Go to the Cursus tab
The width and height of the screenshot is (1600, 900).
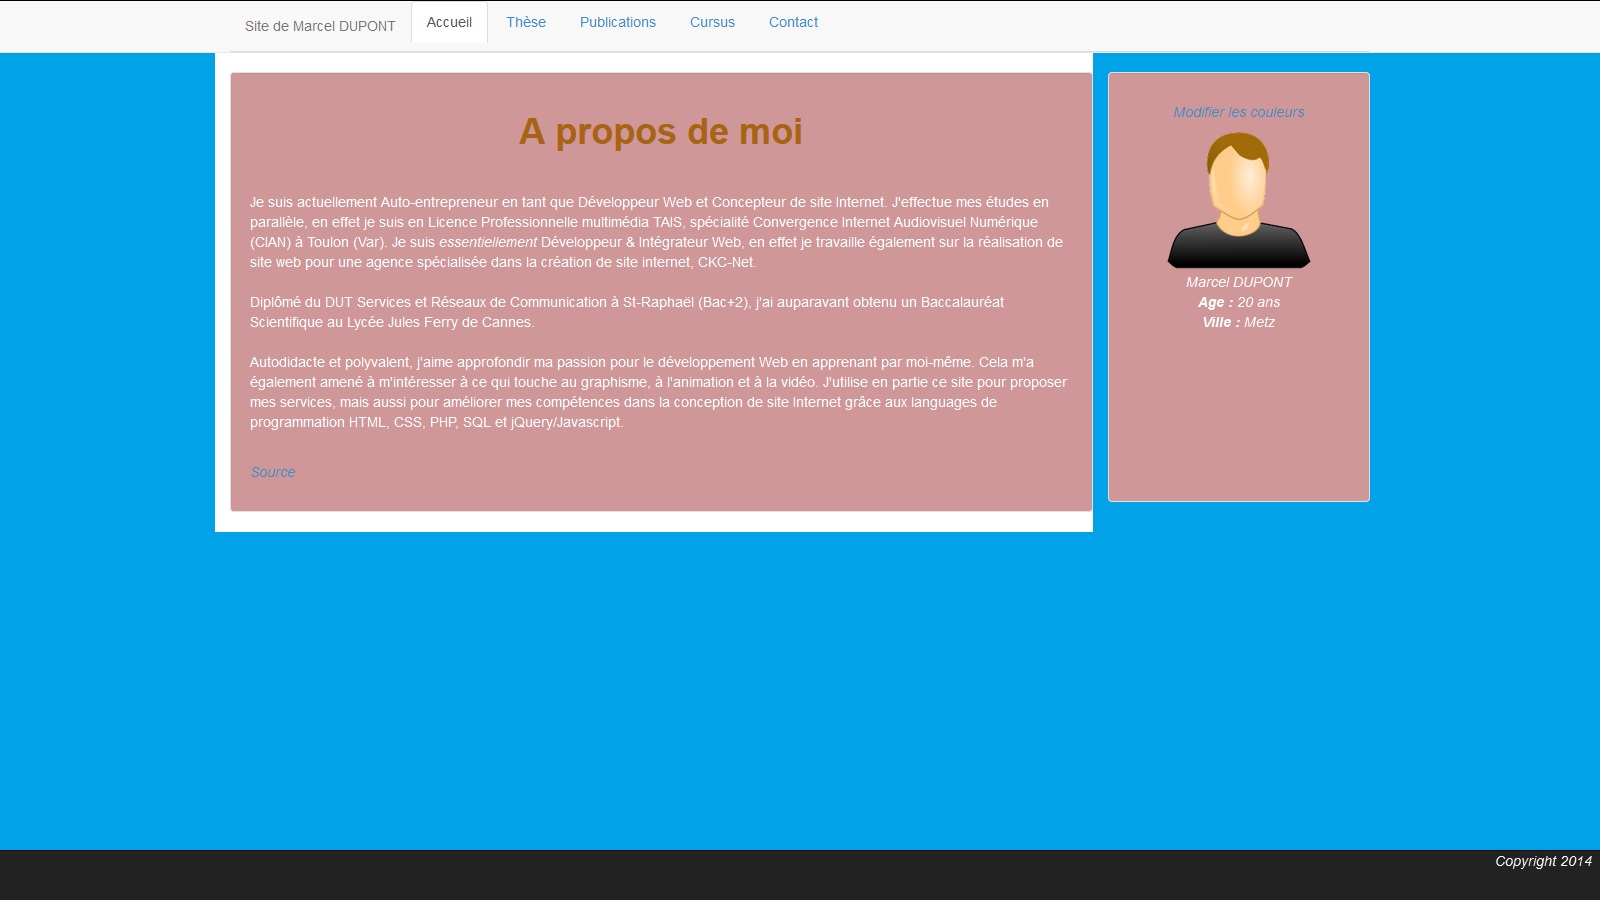(x=712, y=22)
